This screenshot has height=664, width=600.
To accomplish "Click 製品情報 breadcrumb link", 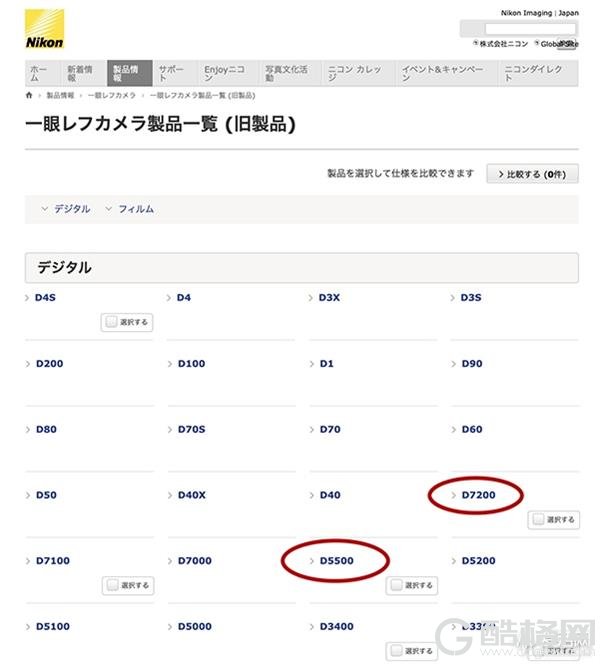I will (60, 96).
